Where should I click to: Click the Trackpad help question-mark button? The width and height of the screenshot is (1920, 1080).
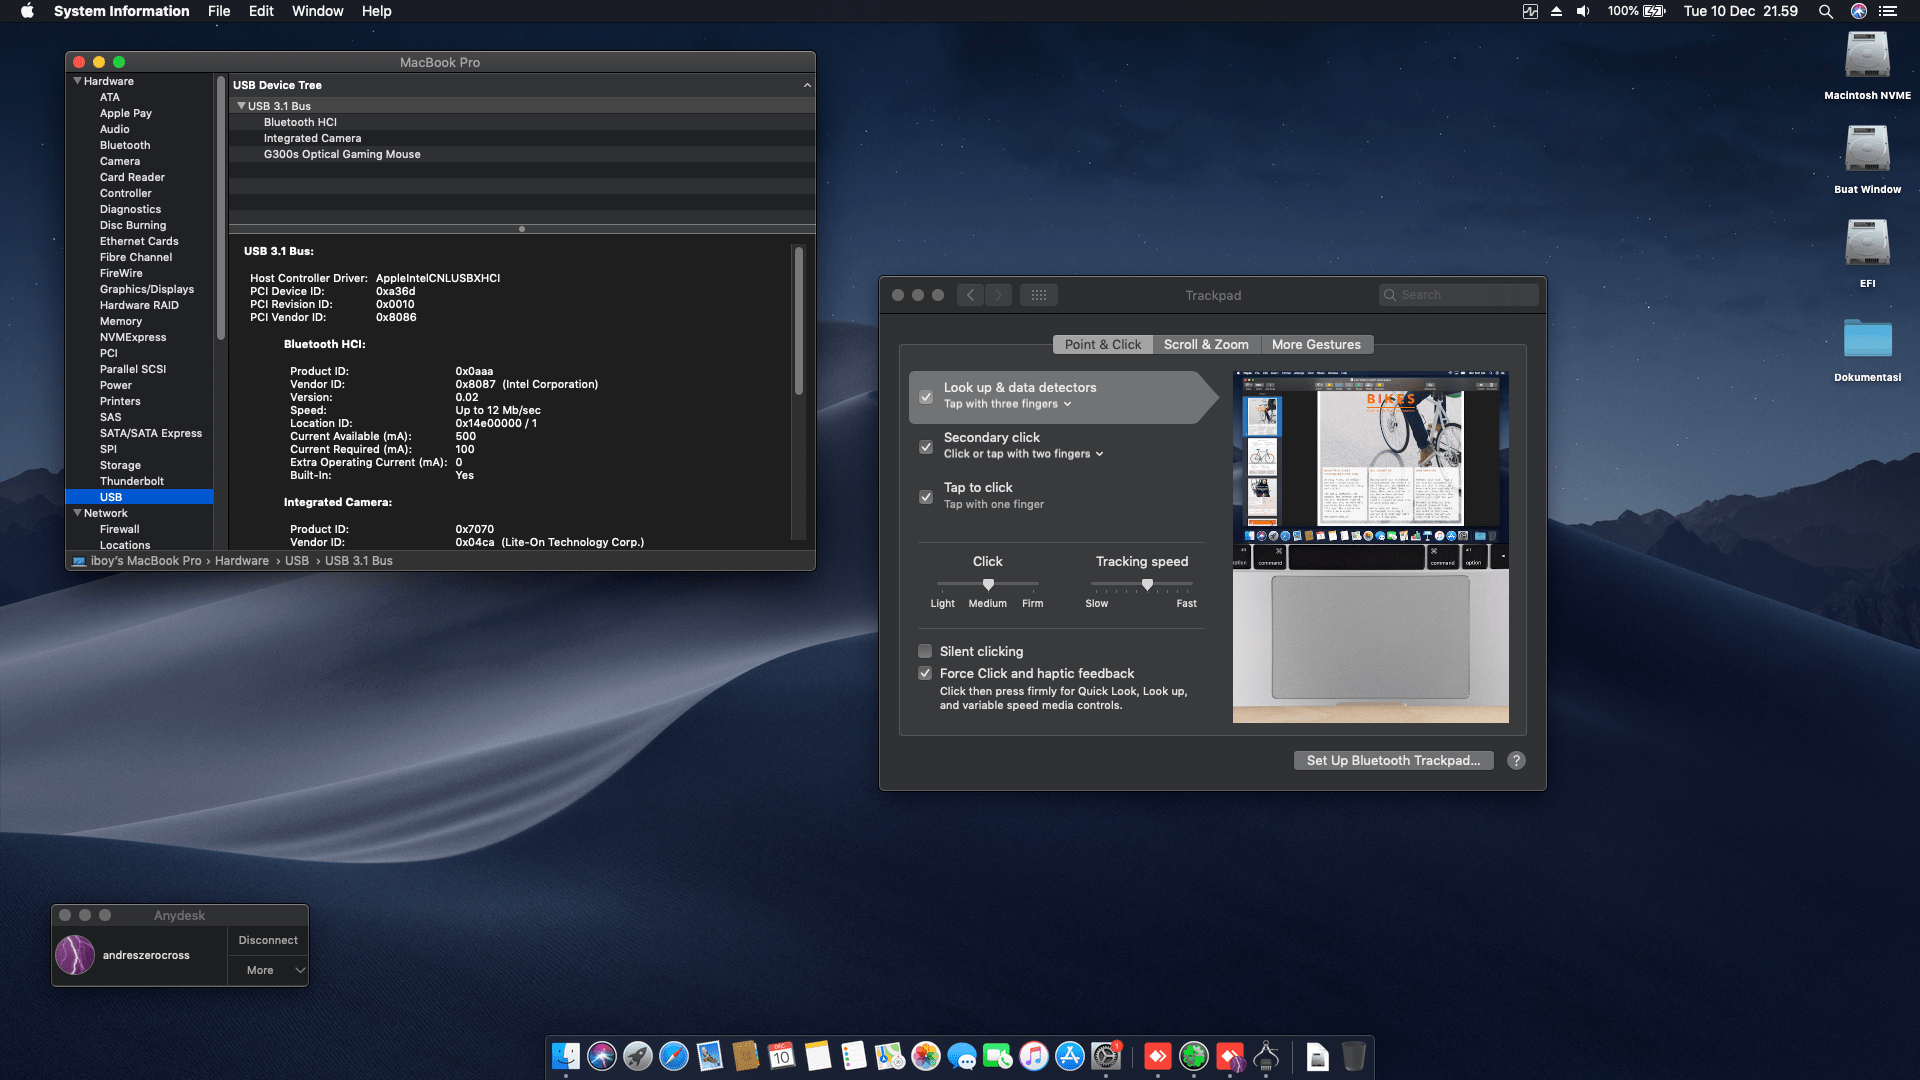point(1516,760)
